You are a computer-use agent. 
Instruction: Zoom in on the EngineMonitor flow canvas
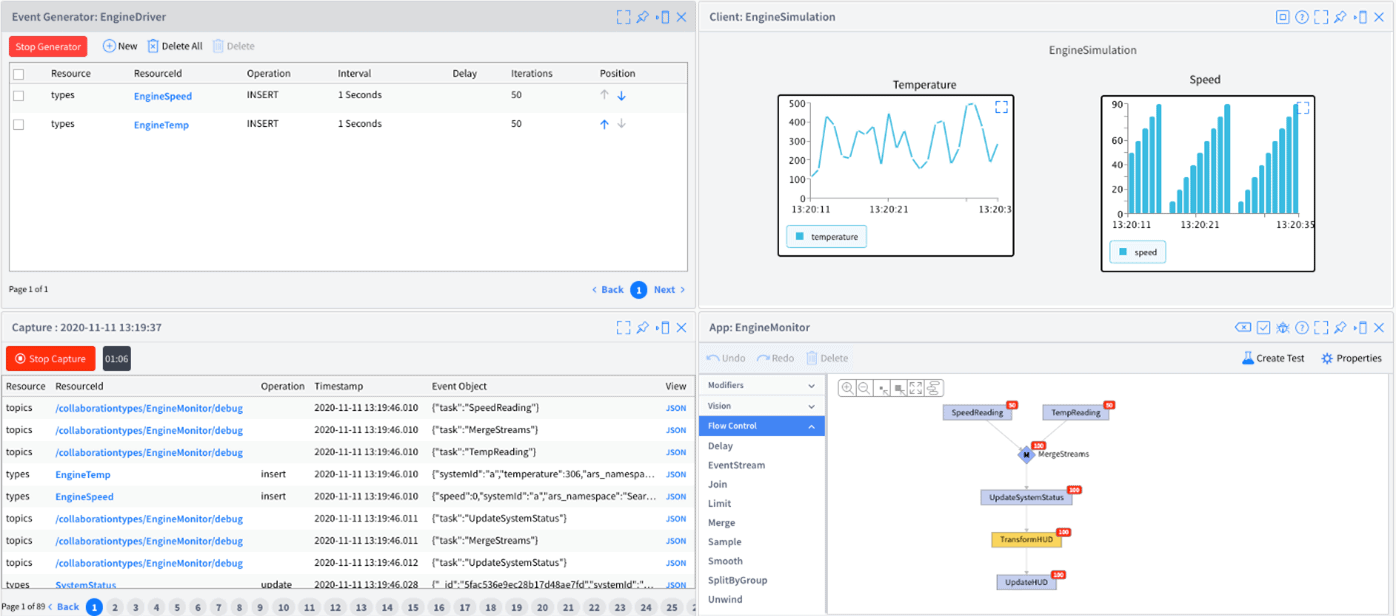pyautogui.click(x=847, y=388)
